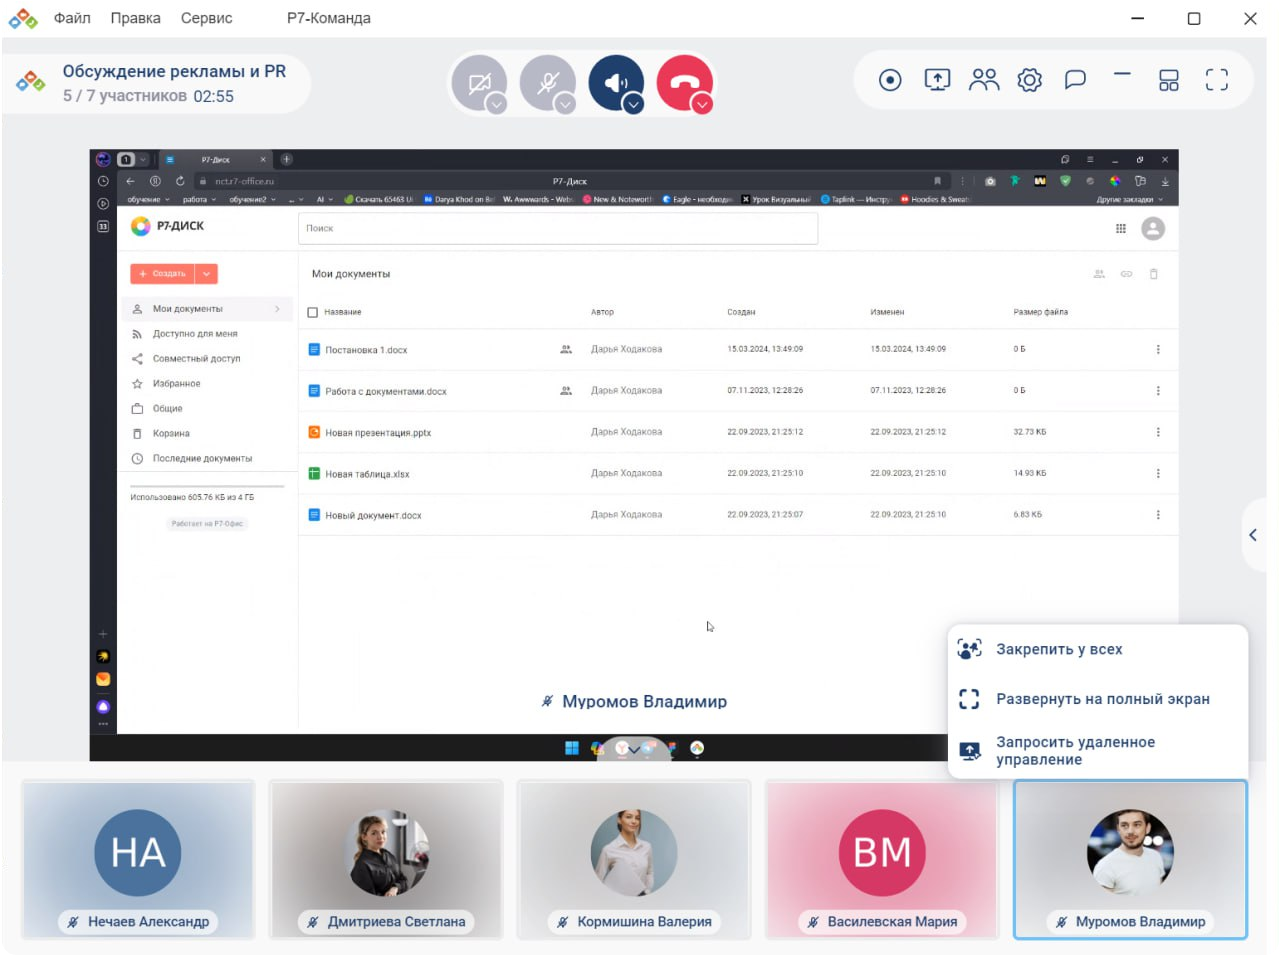Open the apps grid icon in shared Р7-Диск

click(1121, 229)
